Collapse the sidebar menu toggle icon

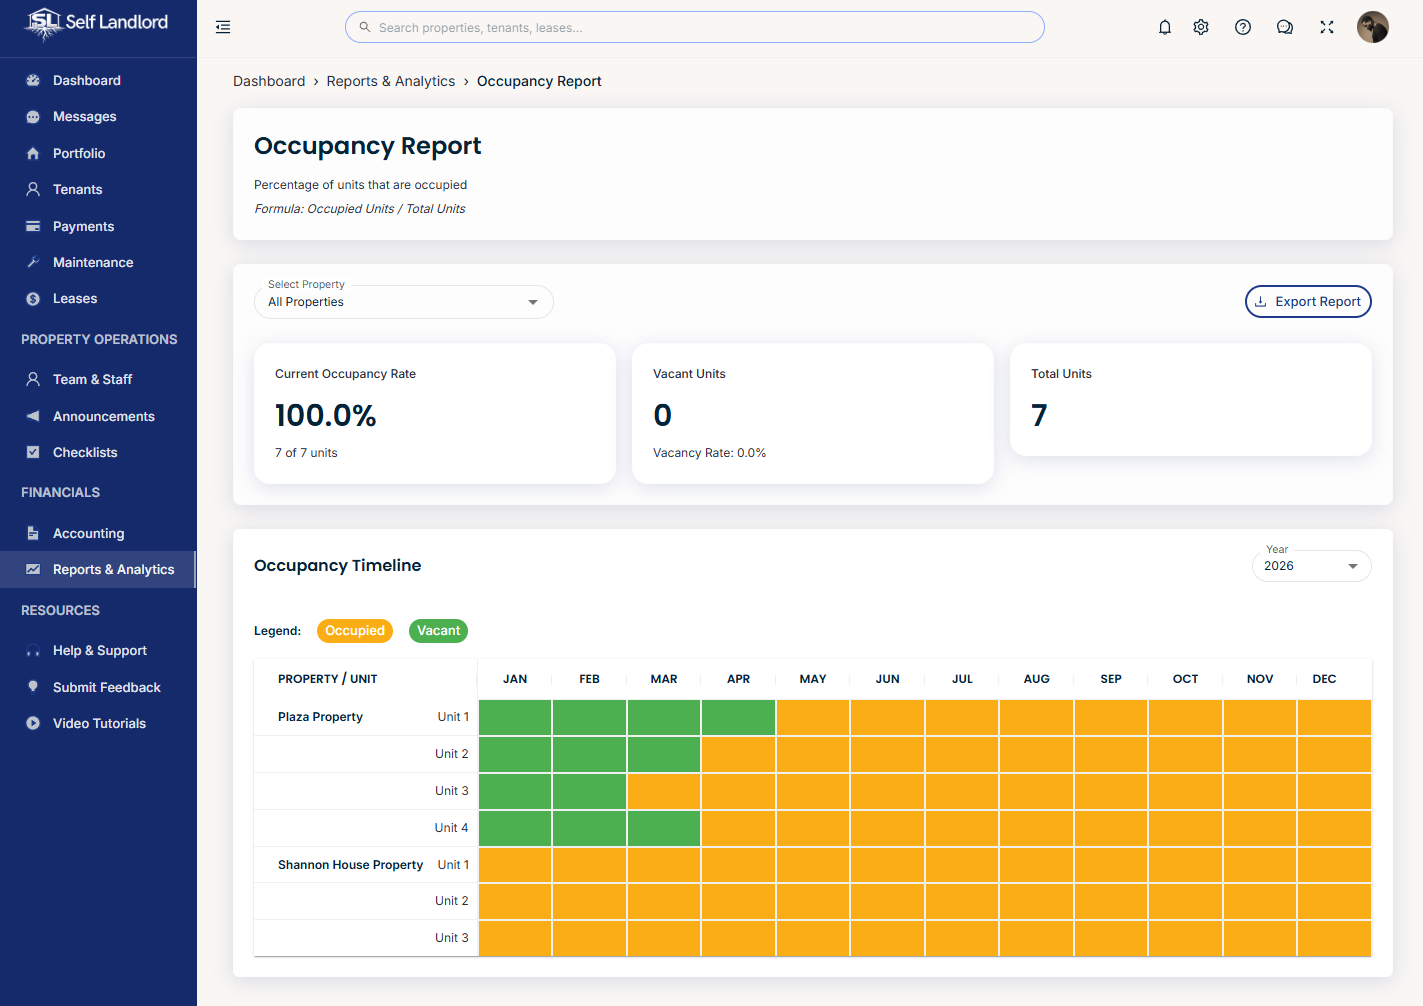pyautogui.click(x=223, y=27)
